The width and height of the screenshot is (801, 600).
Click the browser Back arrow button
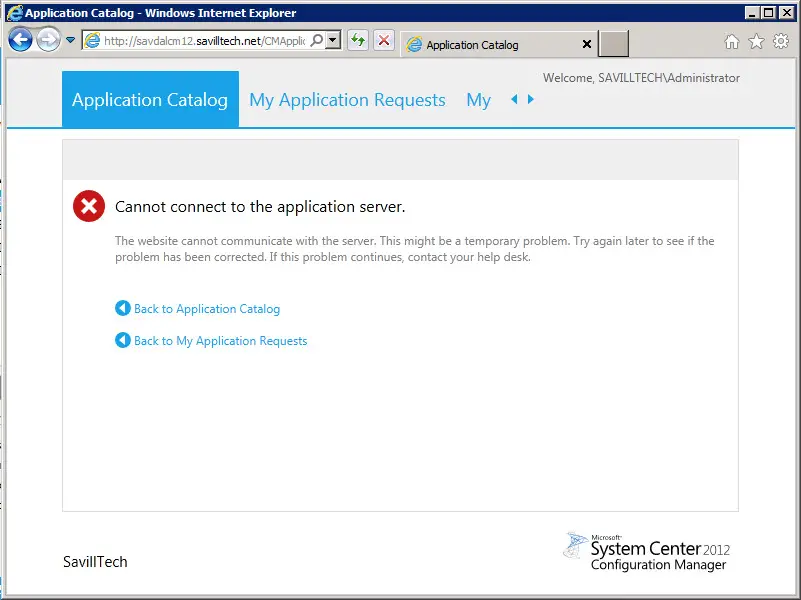pyautogui.click(x=20, y=40)
